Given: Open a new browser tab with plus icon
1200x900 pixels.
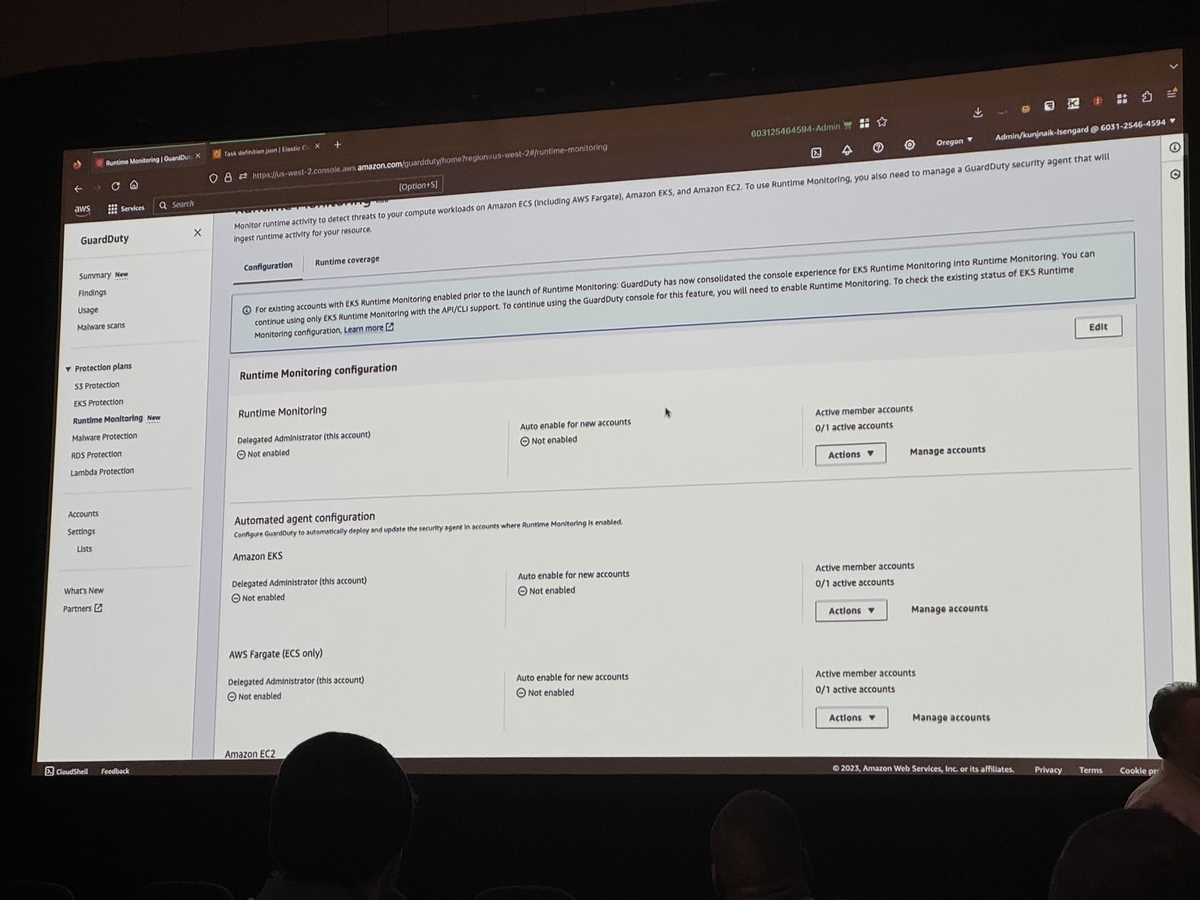Looking at the screenshot, I should point(337,146).
